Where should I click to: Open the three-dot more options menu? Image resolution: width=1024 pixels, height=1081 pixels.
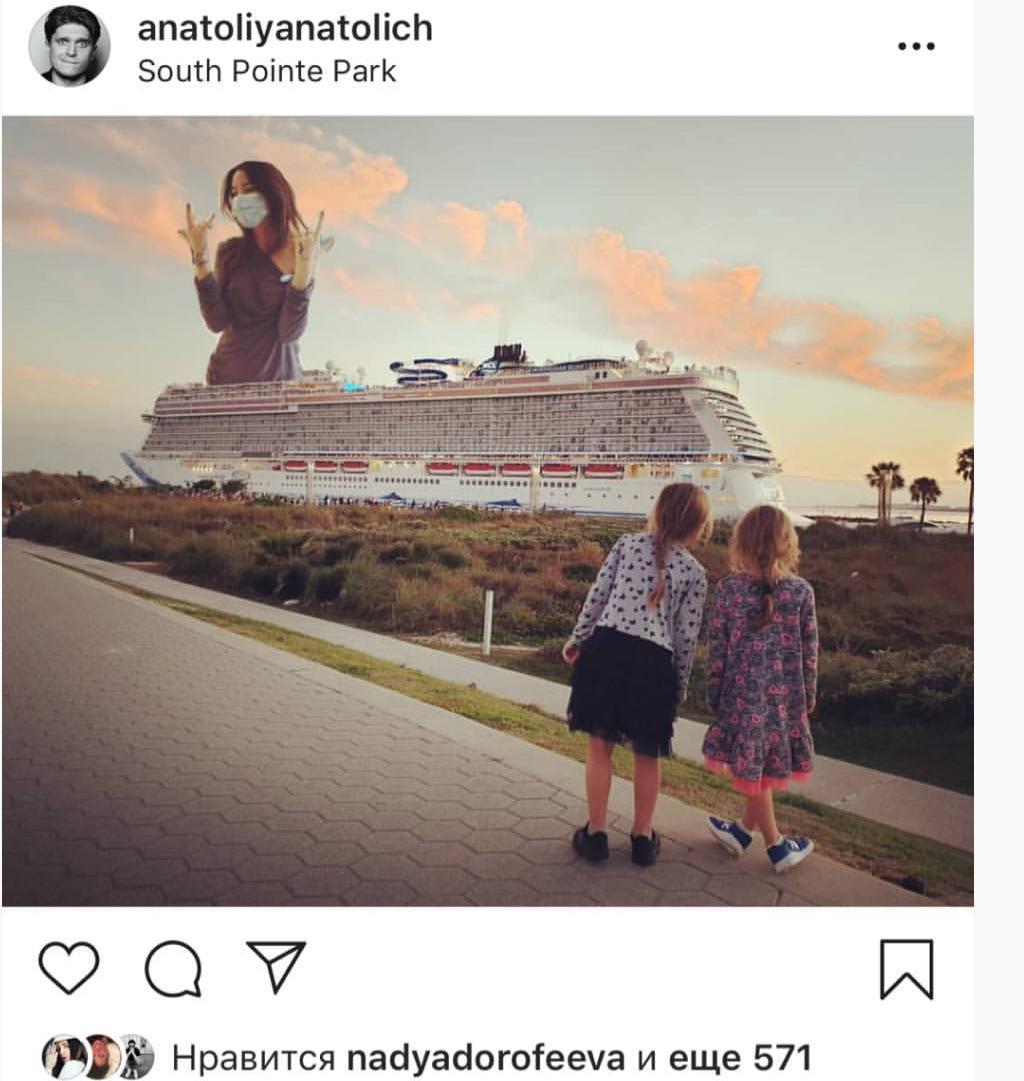pyautogui.click(x=916, y=46)
